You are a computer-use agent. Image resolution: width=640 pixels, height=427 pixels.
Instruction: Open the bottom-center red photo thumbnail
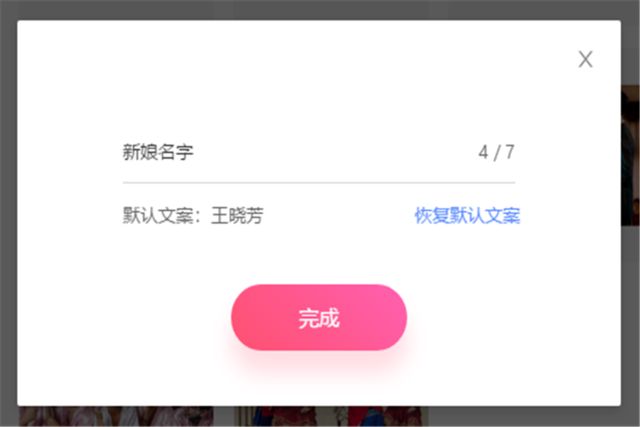click(331, 416)
